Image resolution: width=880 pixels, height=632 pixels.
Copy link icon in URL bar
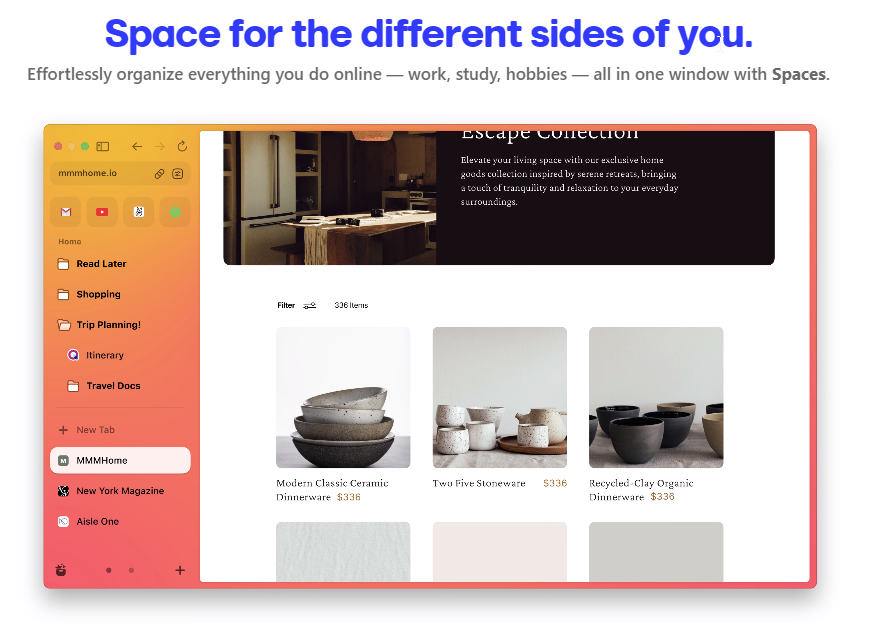(x=159, y=174)
